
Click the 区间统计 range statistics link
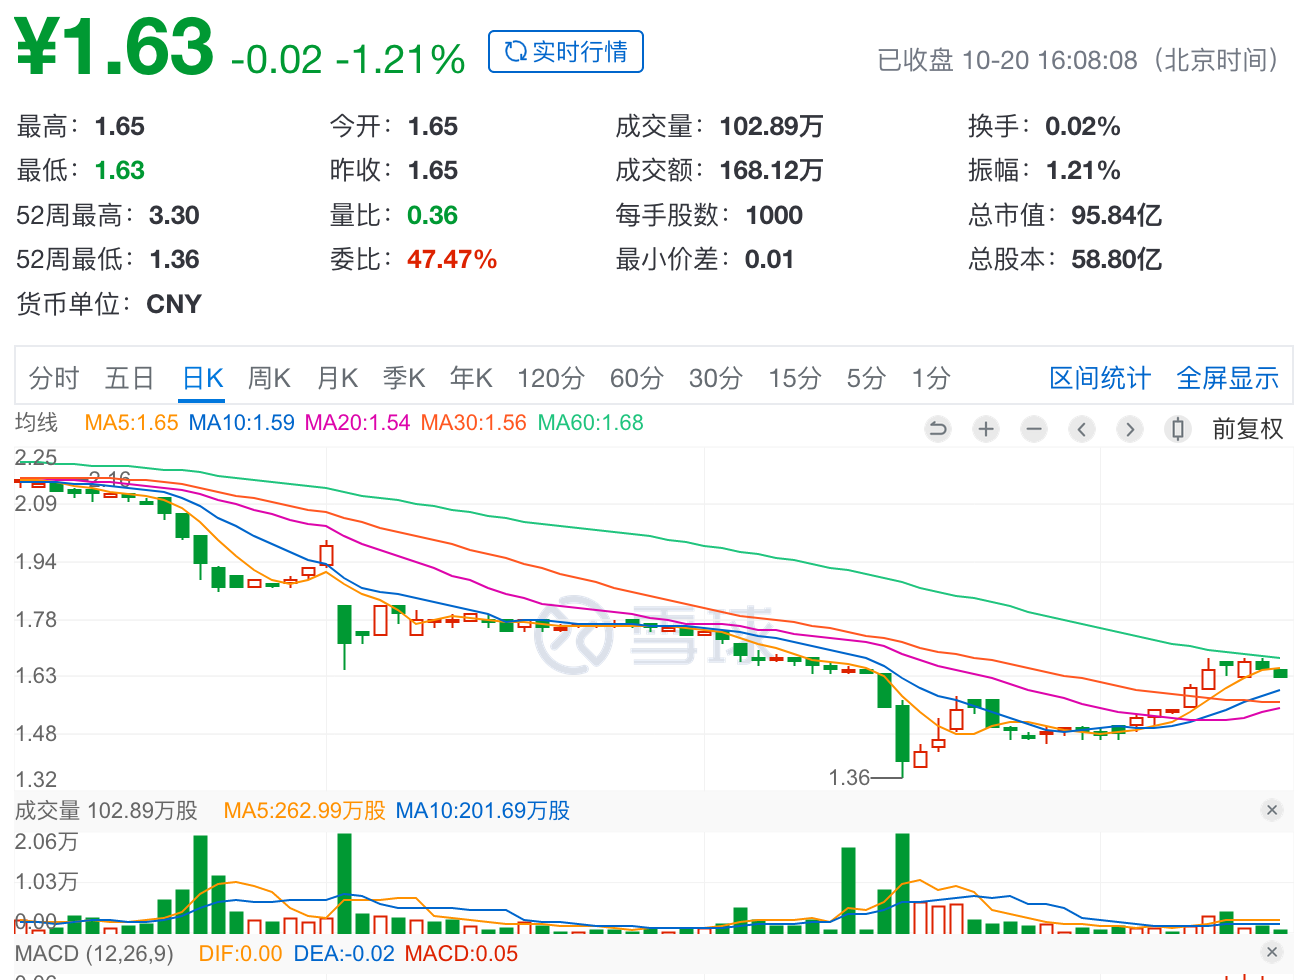pos(1100,378)
